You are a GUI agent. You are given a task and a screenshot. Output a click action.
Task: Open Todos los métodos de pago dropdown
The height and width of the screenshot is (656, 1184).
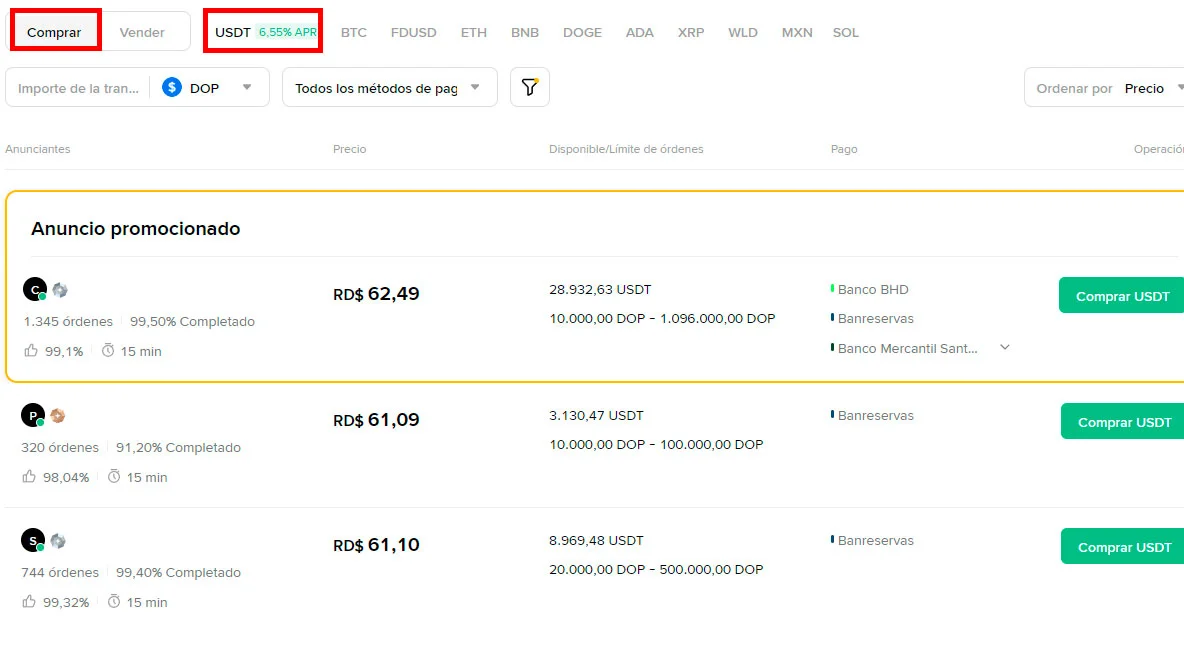click(390, 88)
